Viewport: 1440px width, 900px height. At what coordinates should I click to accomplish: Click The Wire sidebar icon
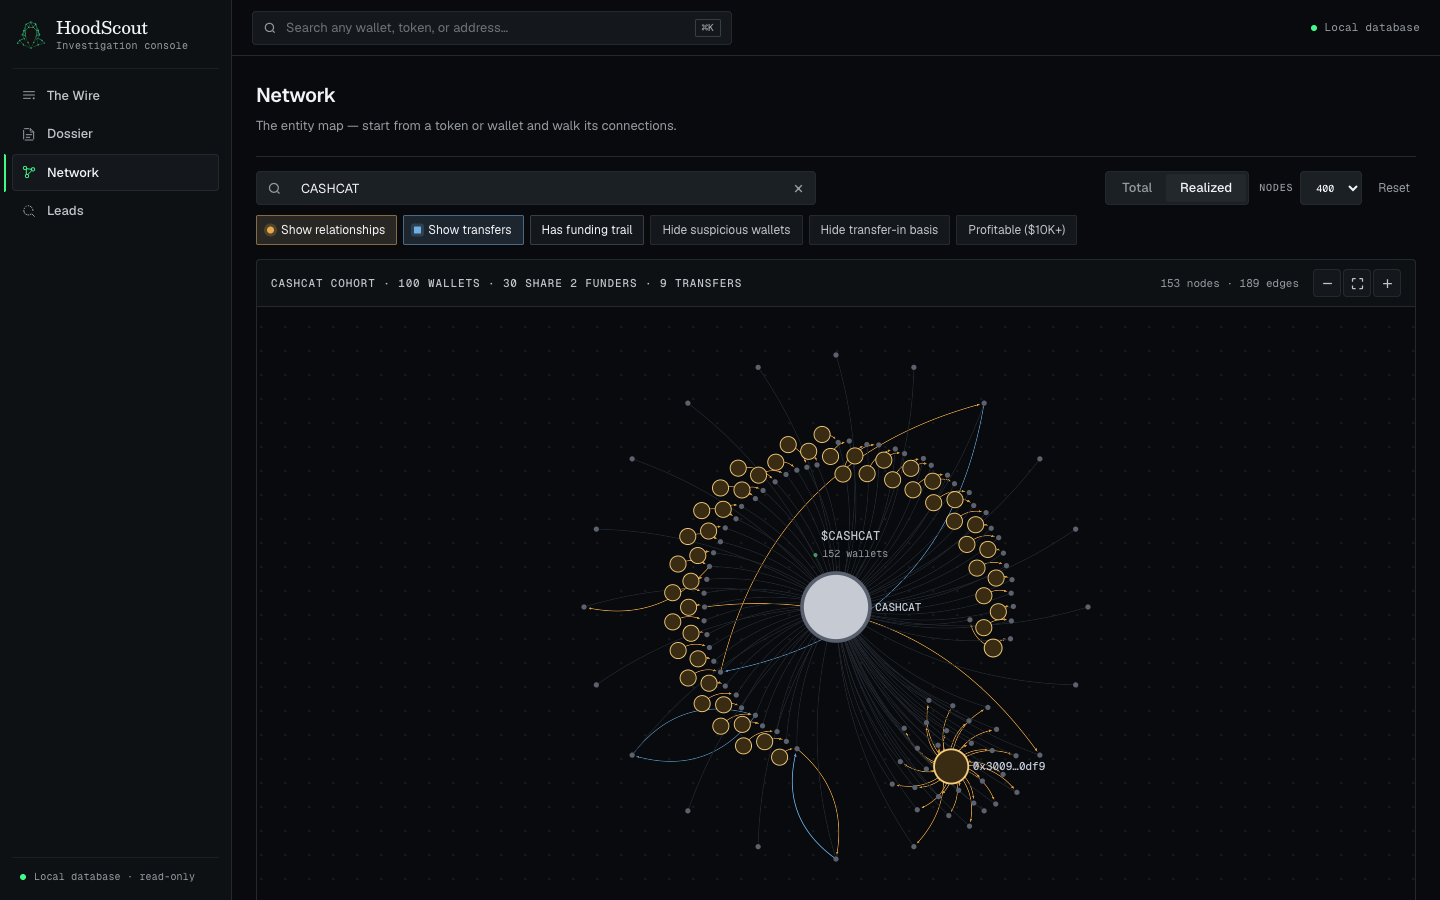tap(29, 96)
